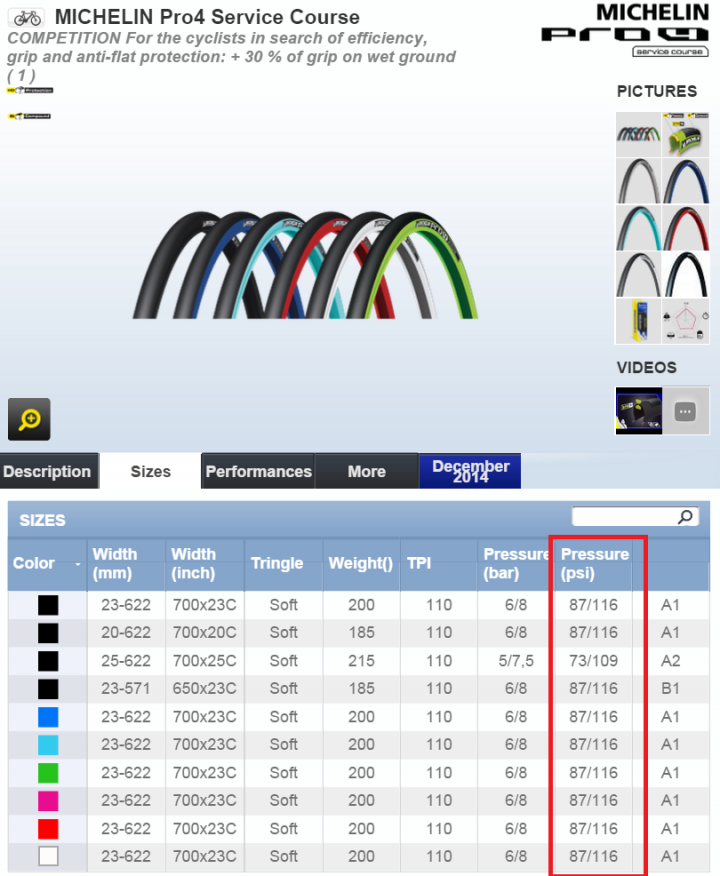Click the search magnifier in the sizes box
This screenshot has height=876, width=720.
click(685, 517)
